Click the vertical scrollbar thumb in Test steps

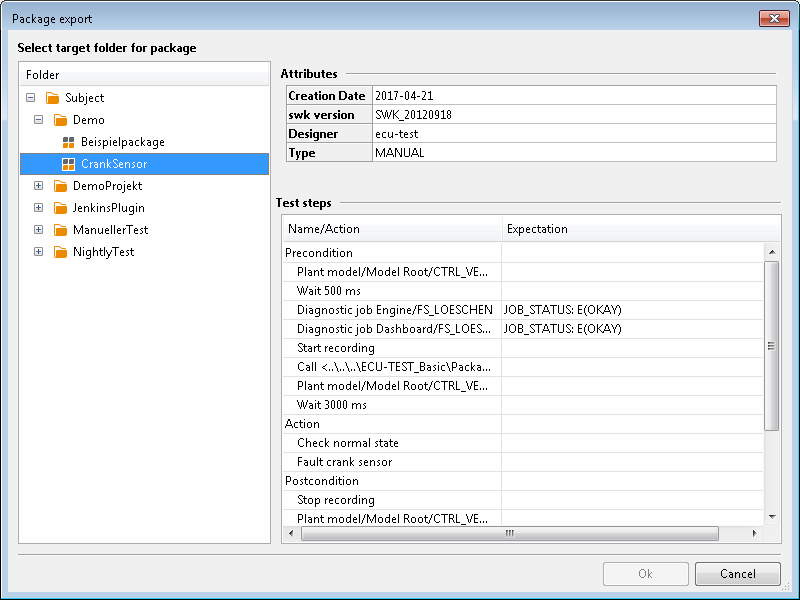tap(771, 346)
